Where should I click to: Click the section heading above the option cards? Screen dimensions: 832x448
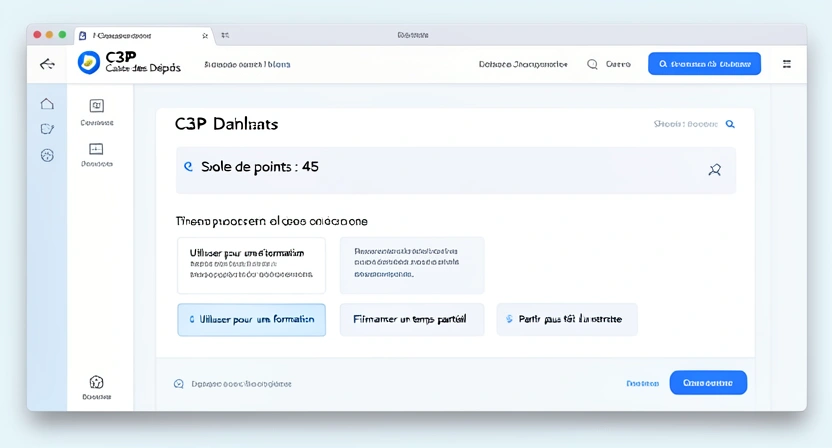tap(272, 221)
